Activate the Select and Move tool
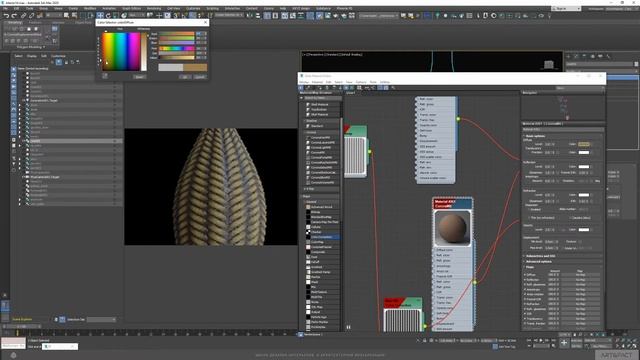Screen dimensions: 640x360 (x=100, y=16)
